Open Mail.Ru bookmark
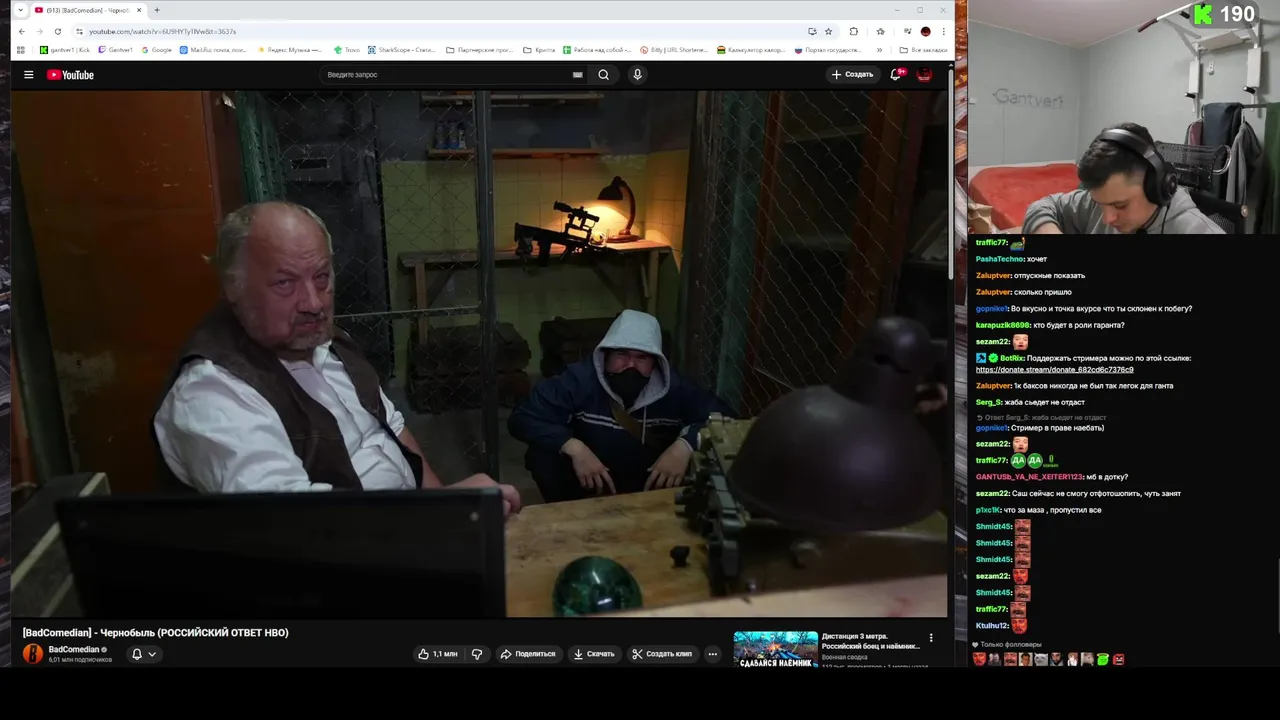Viewport: 1280px width, 720px height. click(213, 50)
